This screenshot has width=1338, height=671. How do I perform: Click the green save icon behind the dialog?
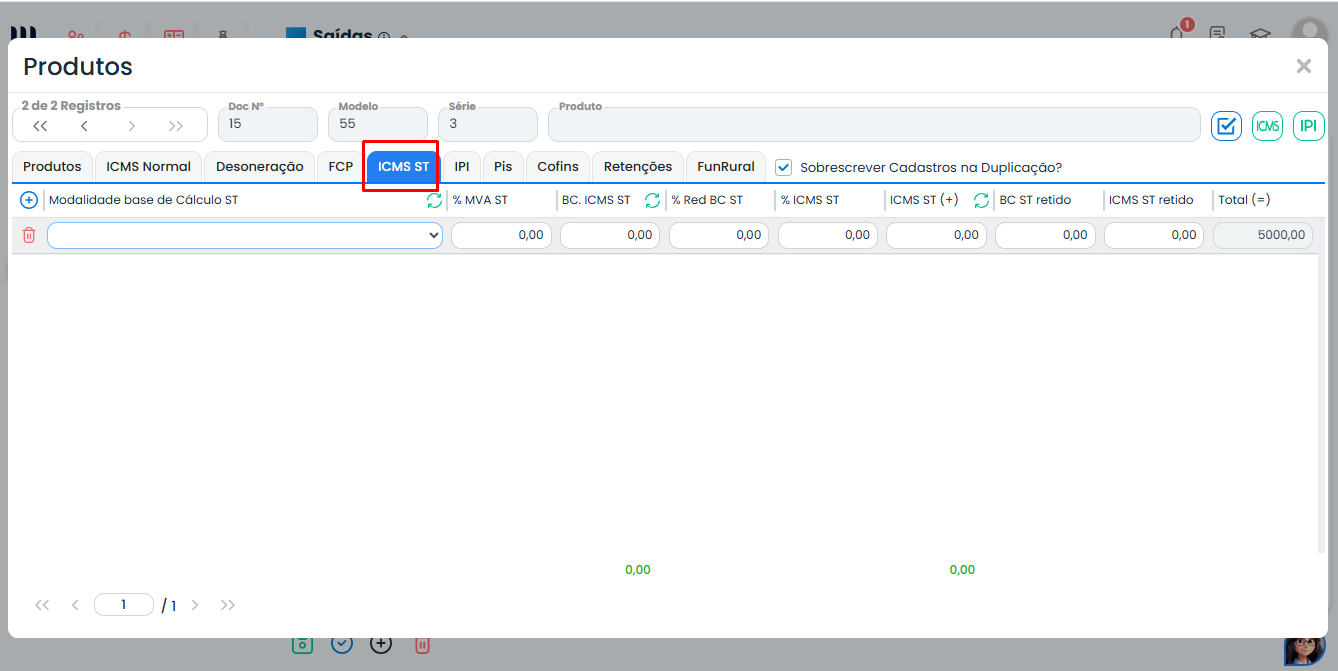(x=303, y=644)
